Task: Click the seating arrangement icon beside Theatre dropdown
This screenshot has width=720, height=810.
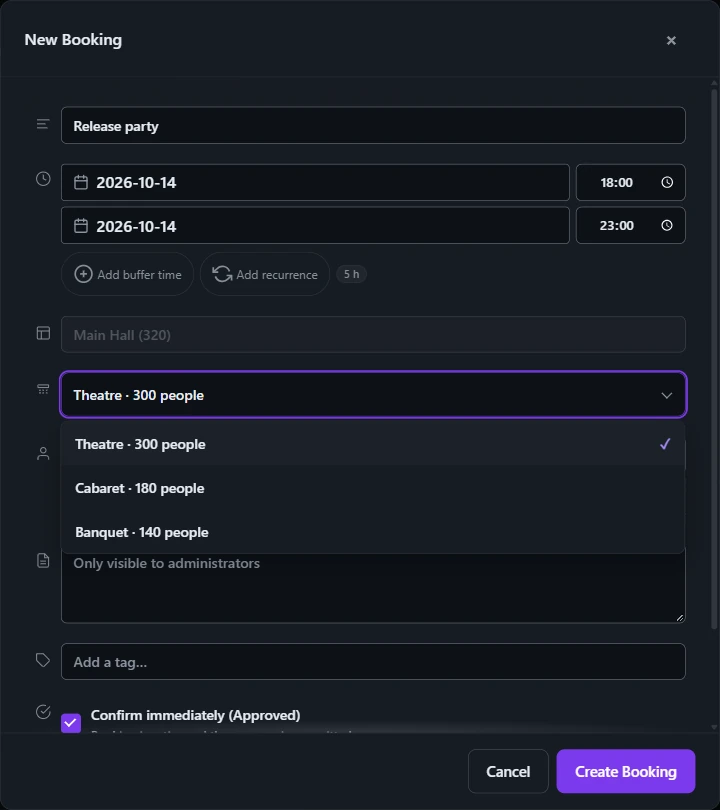Action: [43, 389]
